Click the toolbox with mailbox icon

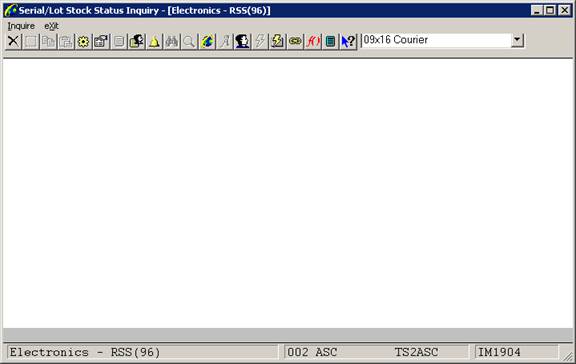101,41
